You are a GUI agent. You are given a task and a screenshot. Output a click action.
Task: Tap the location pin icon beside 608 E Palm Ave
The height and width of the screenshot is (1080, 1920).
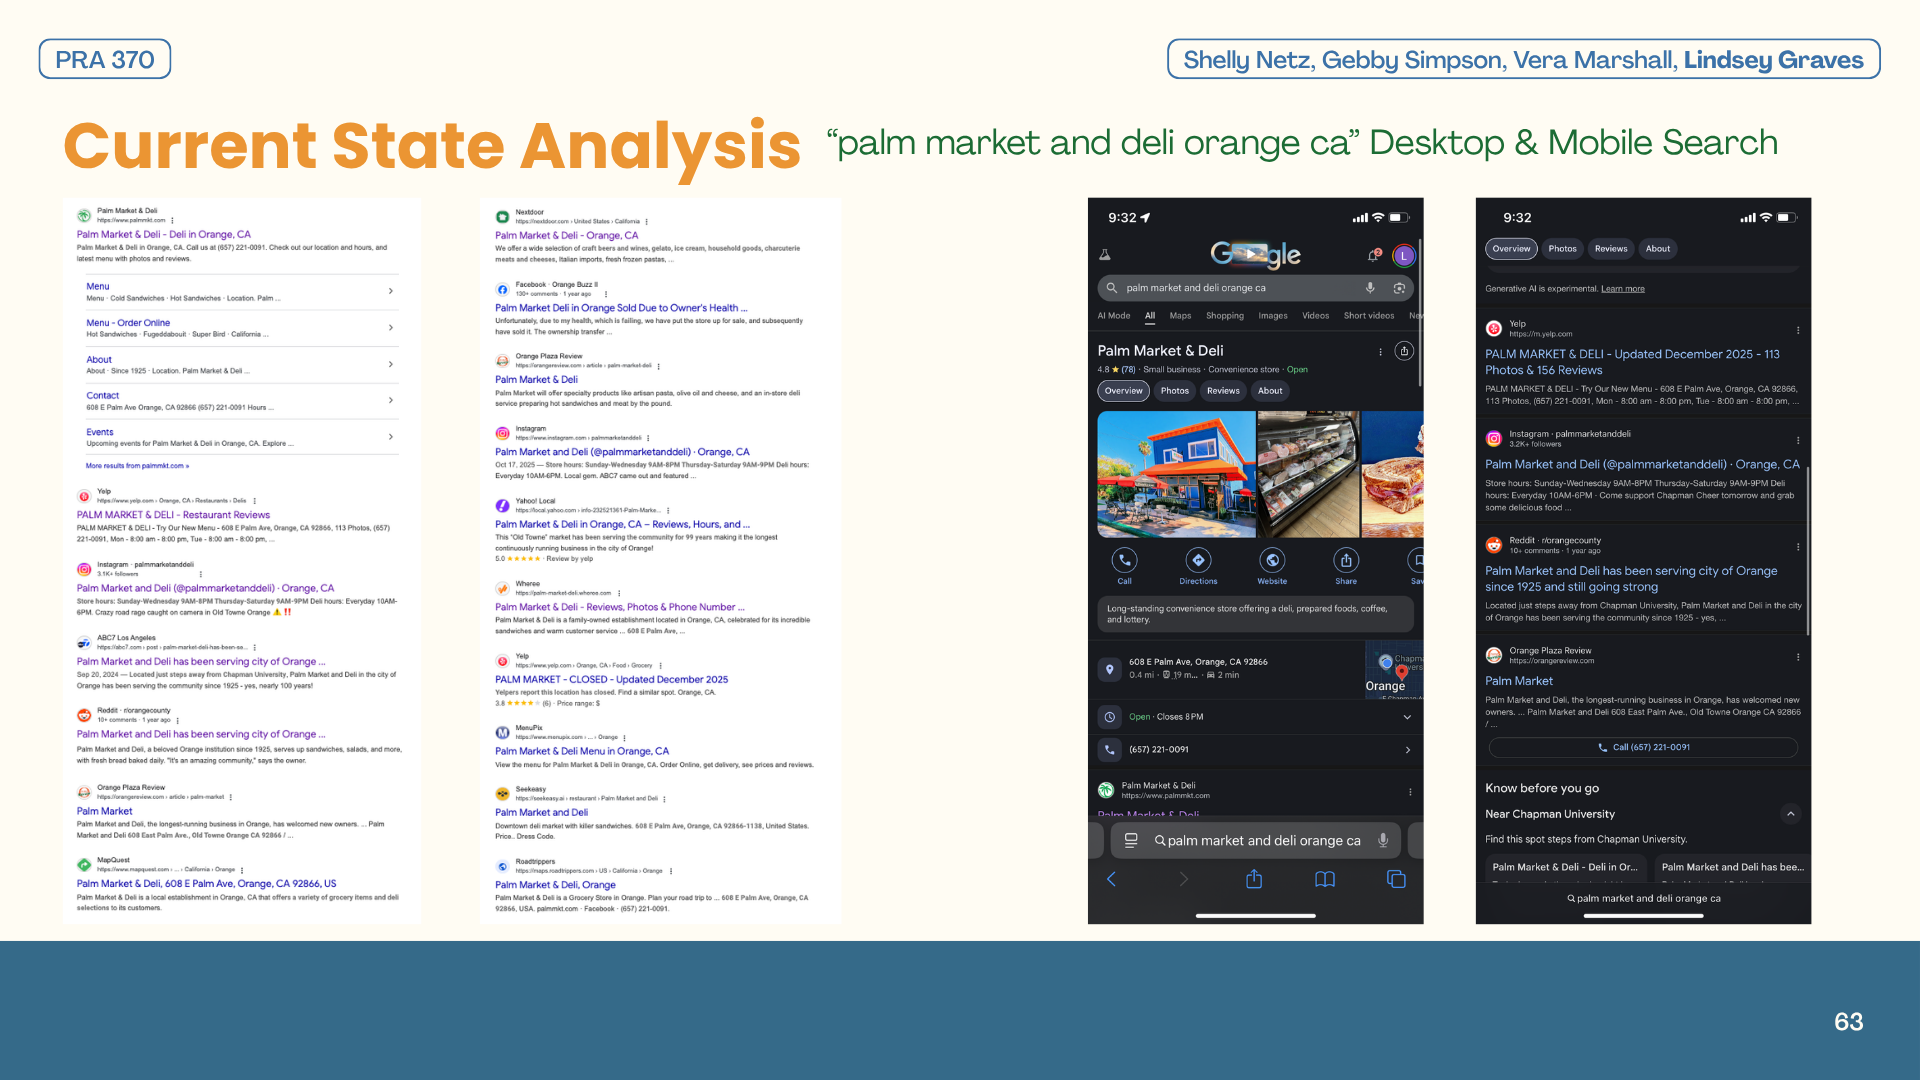pos(1109,669)
